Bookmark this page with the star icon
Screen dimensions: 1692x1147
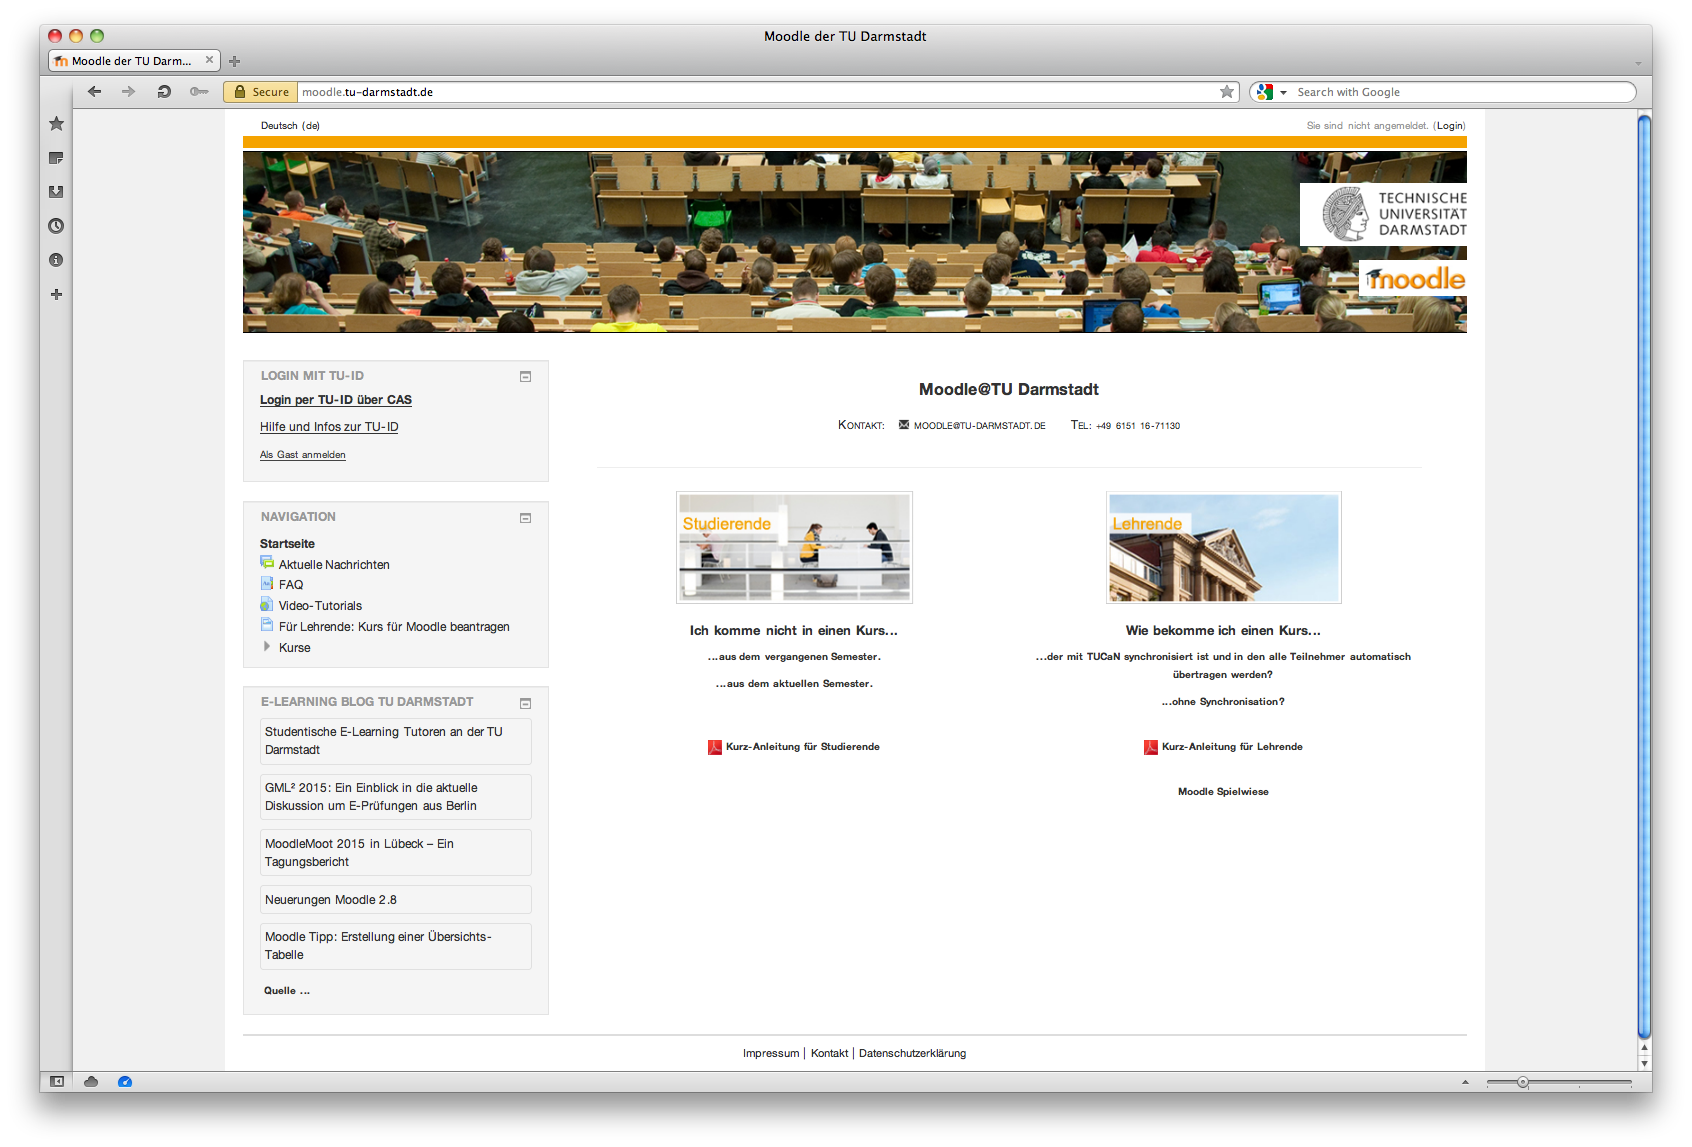(x=1227, y=92)
